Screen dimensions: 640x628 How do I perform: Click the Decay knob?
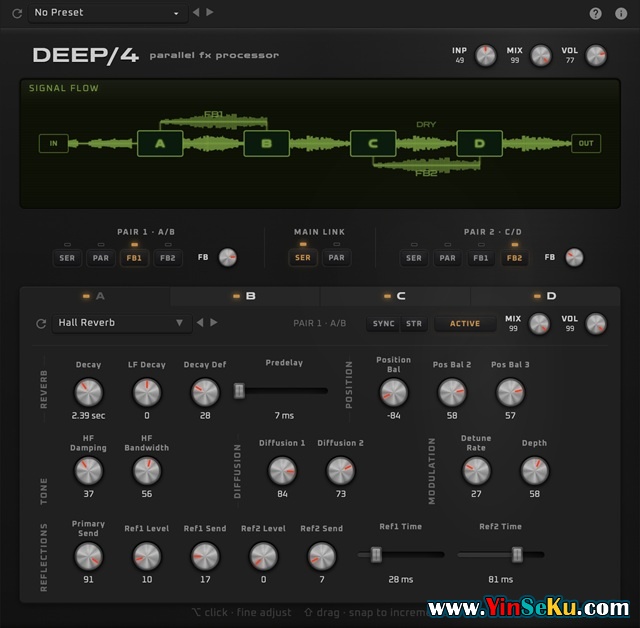(88, 392)
